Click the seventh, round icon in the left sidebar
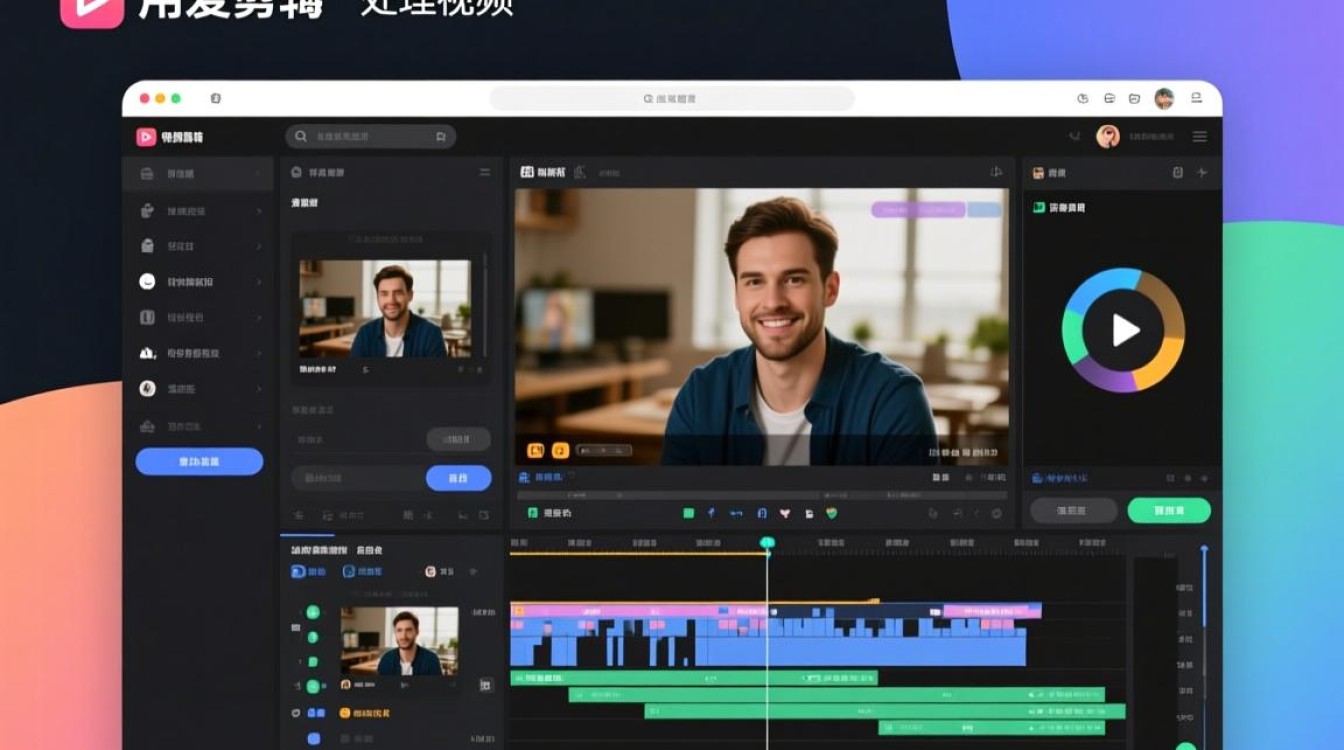This screenshot has height=750, width=1344. click(147, 389)
